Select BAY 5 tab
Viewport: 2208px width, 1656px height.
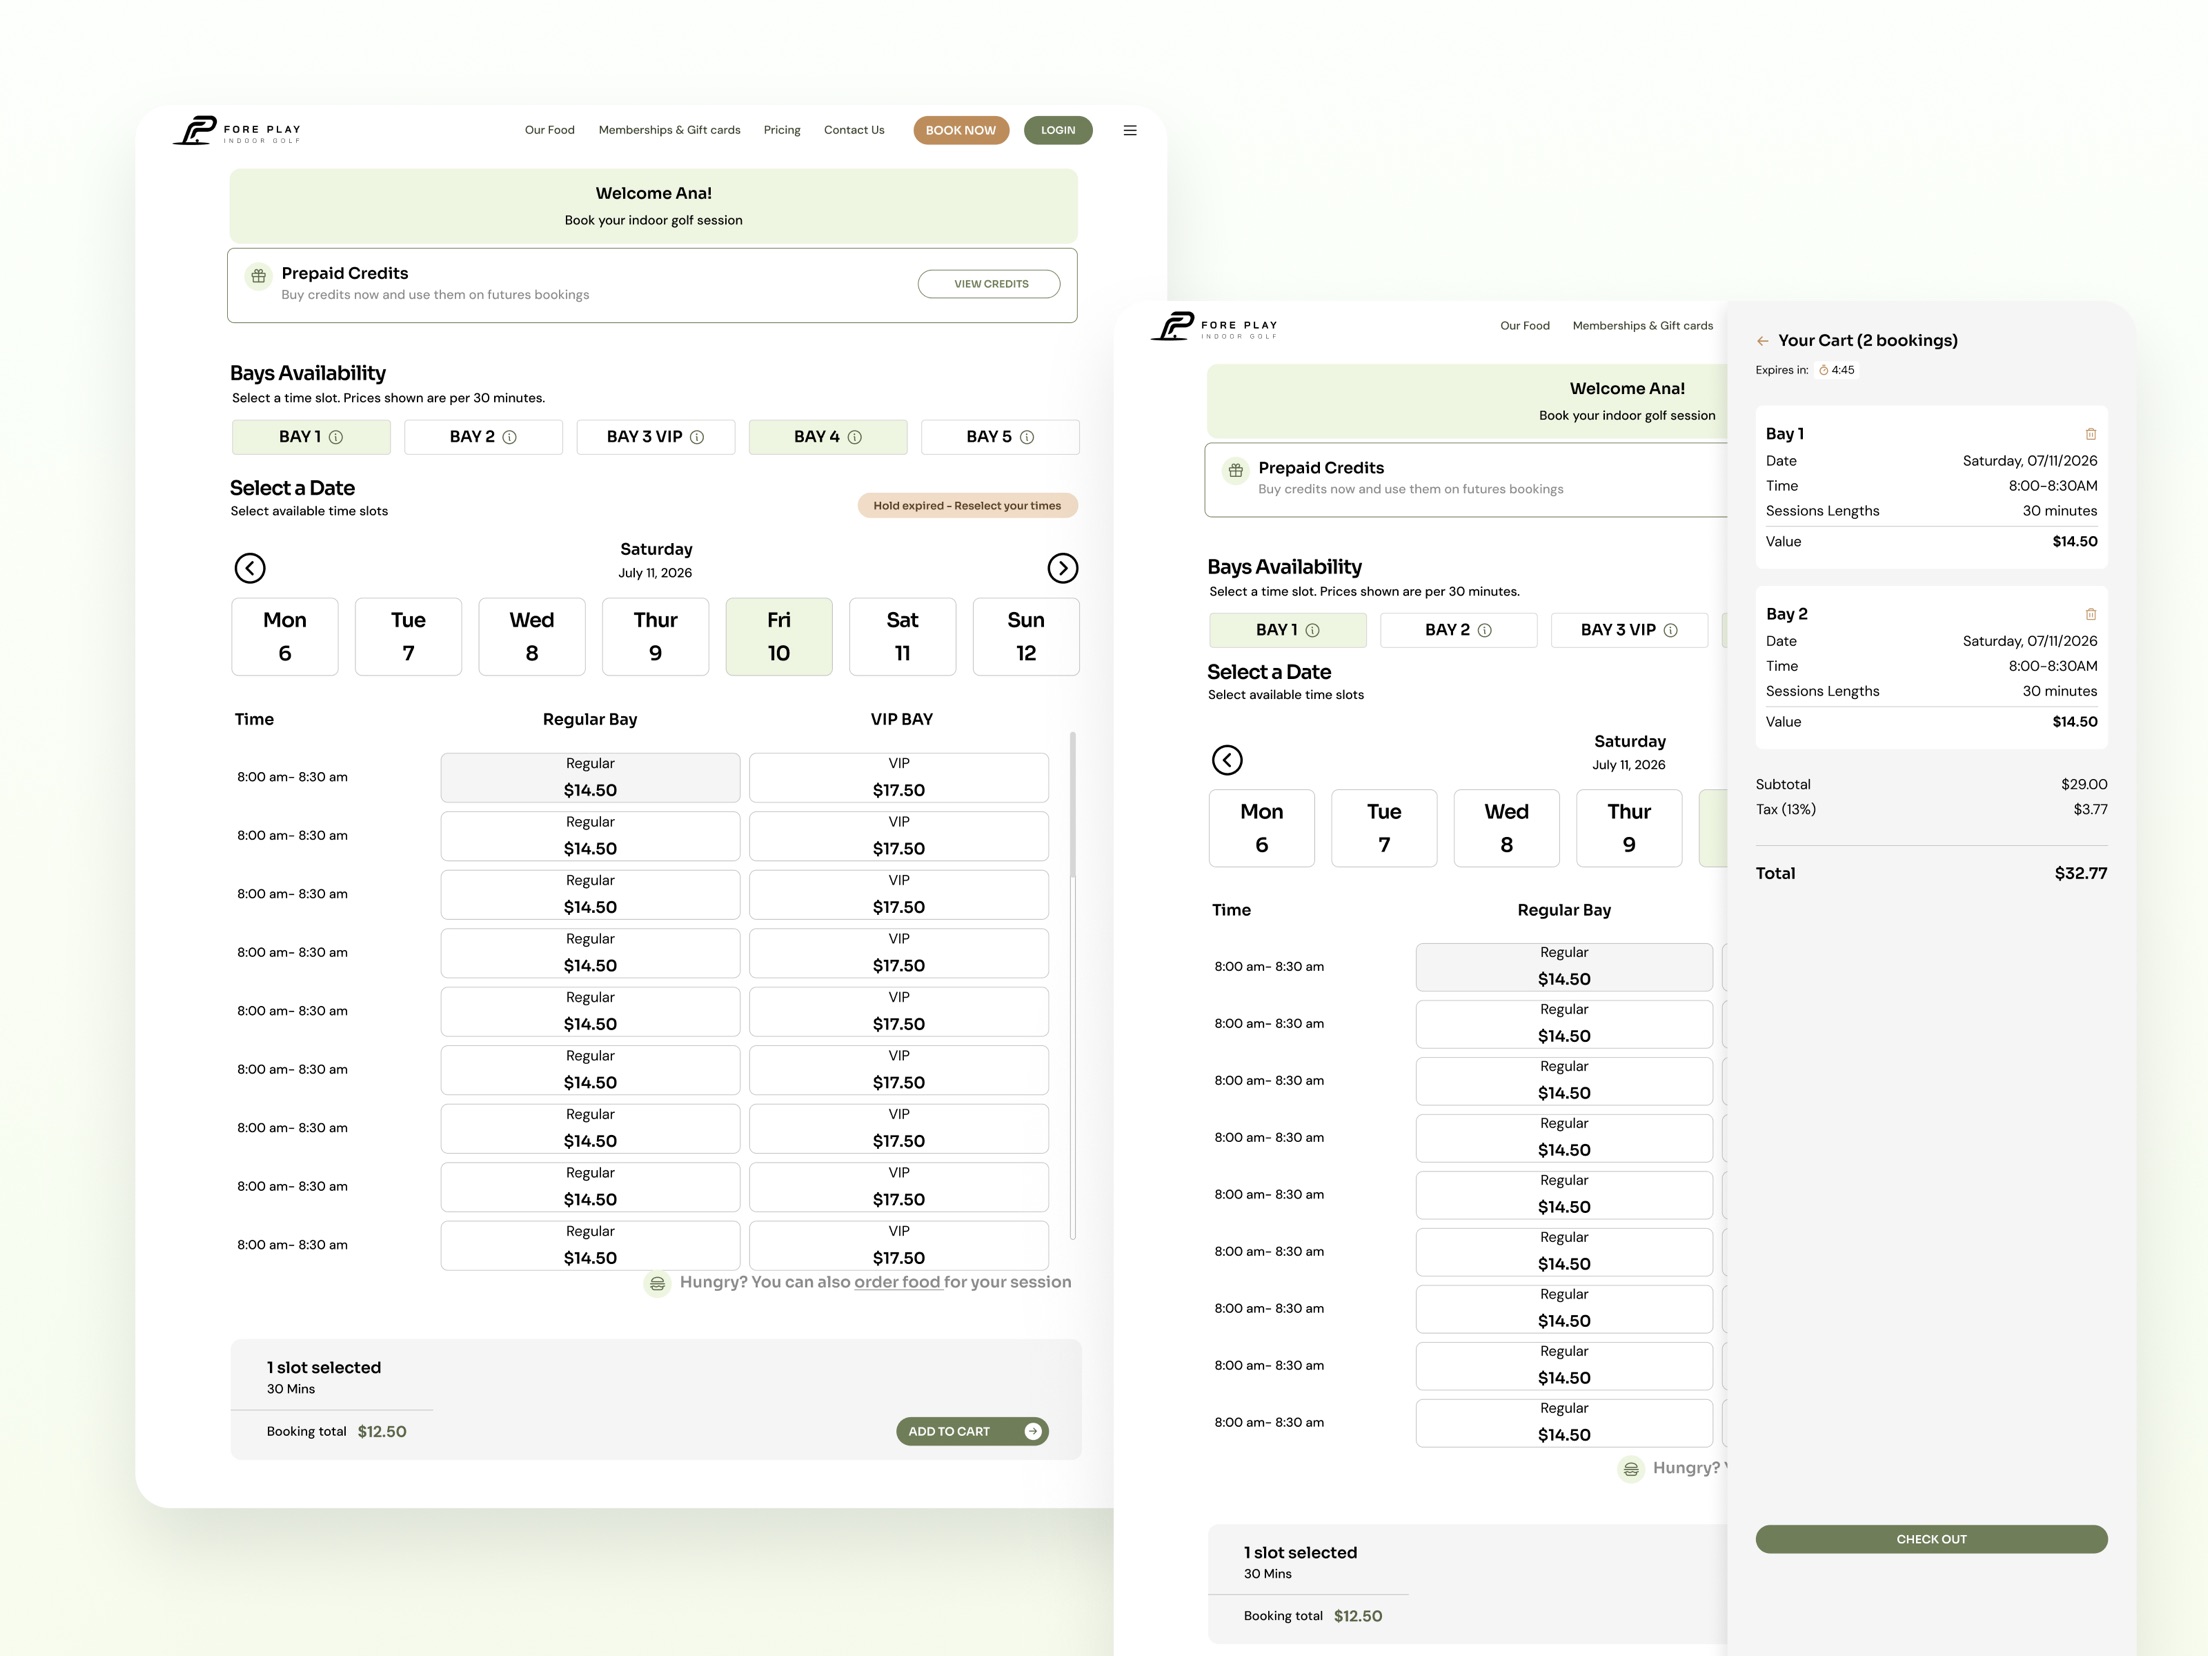pyautogui.click(x=1000, y=437)
